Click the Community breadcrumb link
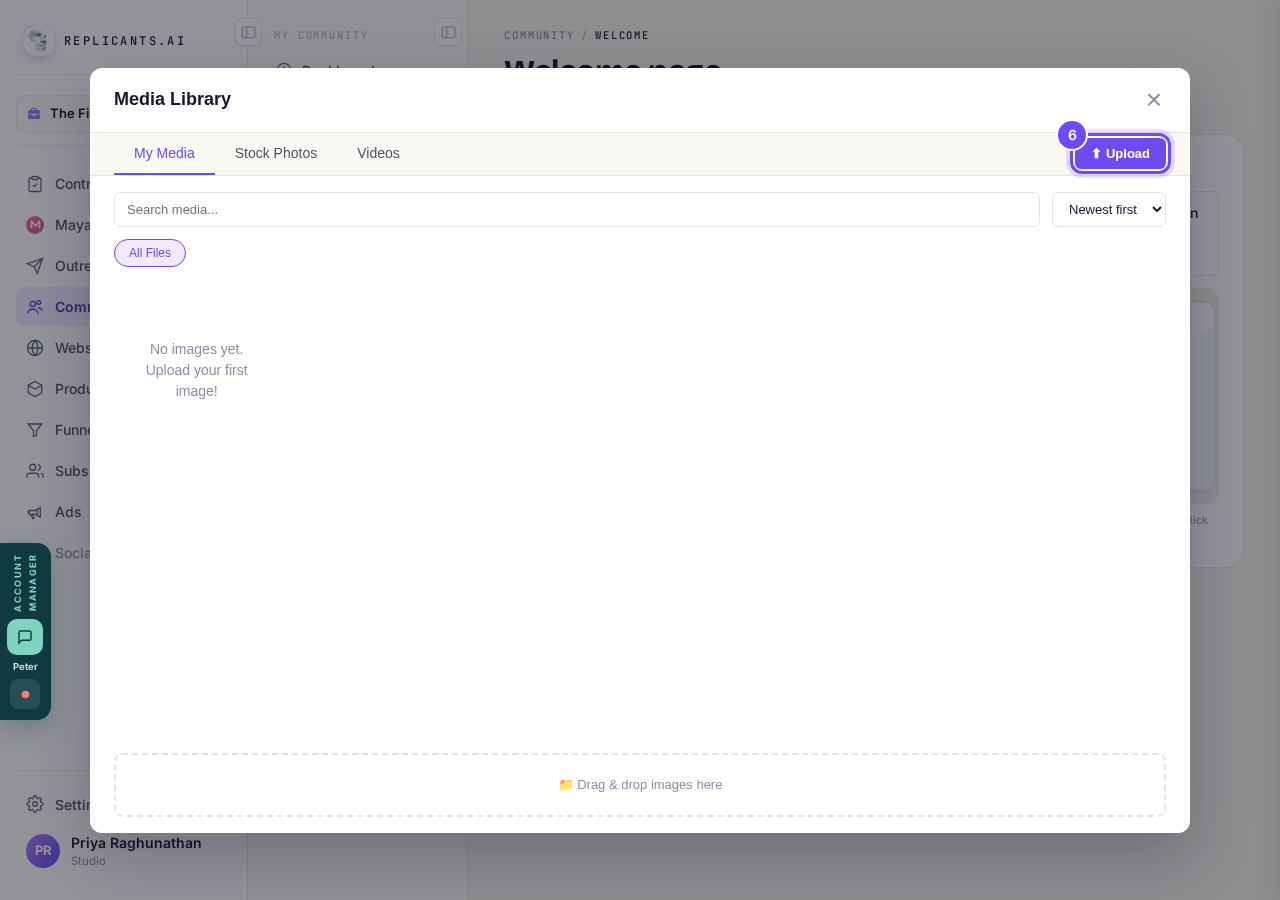Viewport: 1280px width, 900px height. click(539, 35)
